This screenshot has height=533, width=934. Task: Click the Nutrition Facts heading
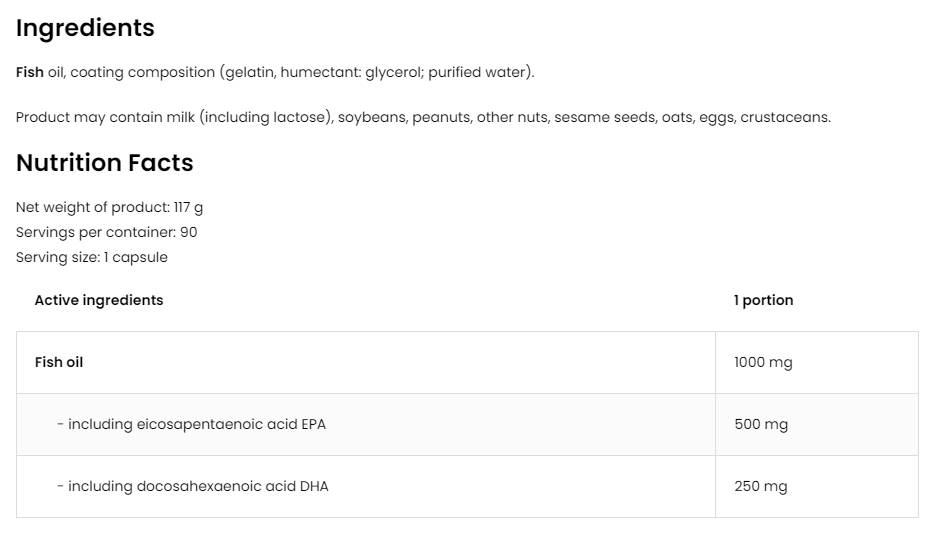click(104, 163)
